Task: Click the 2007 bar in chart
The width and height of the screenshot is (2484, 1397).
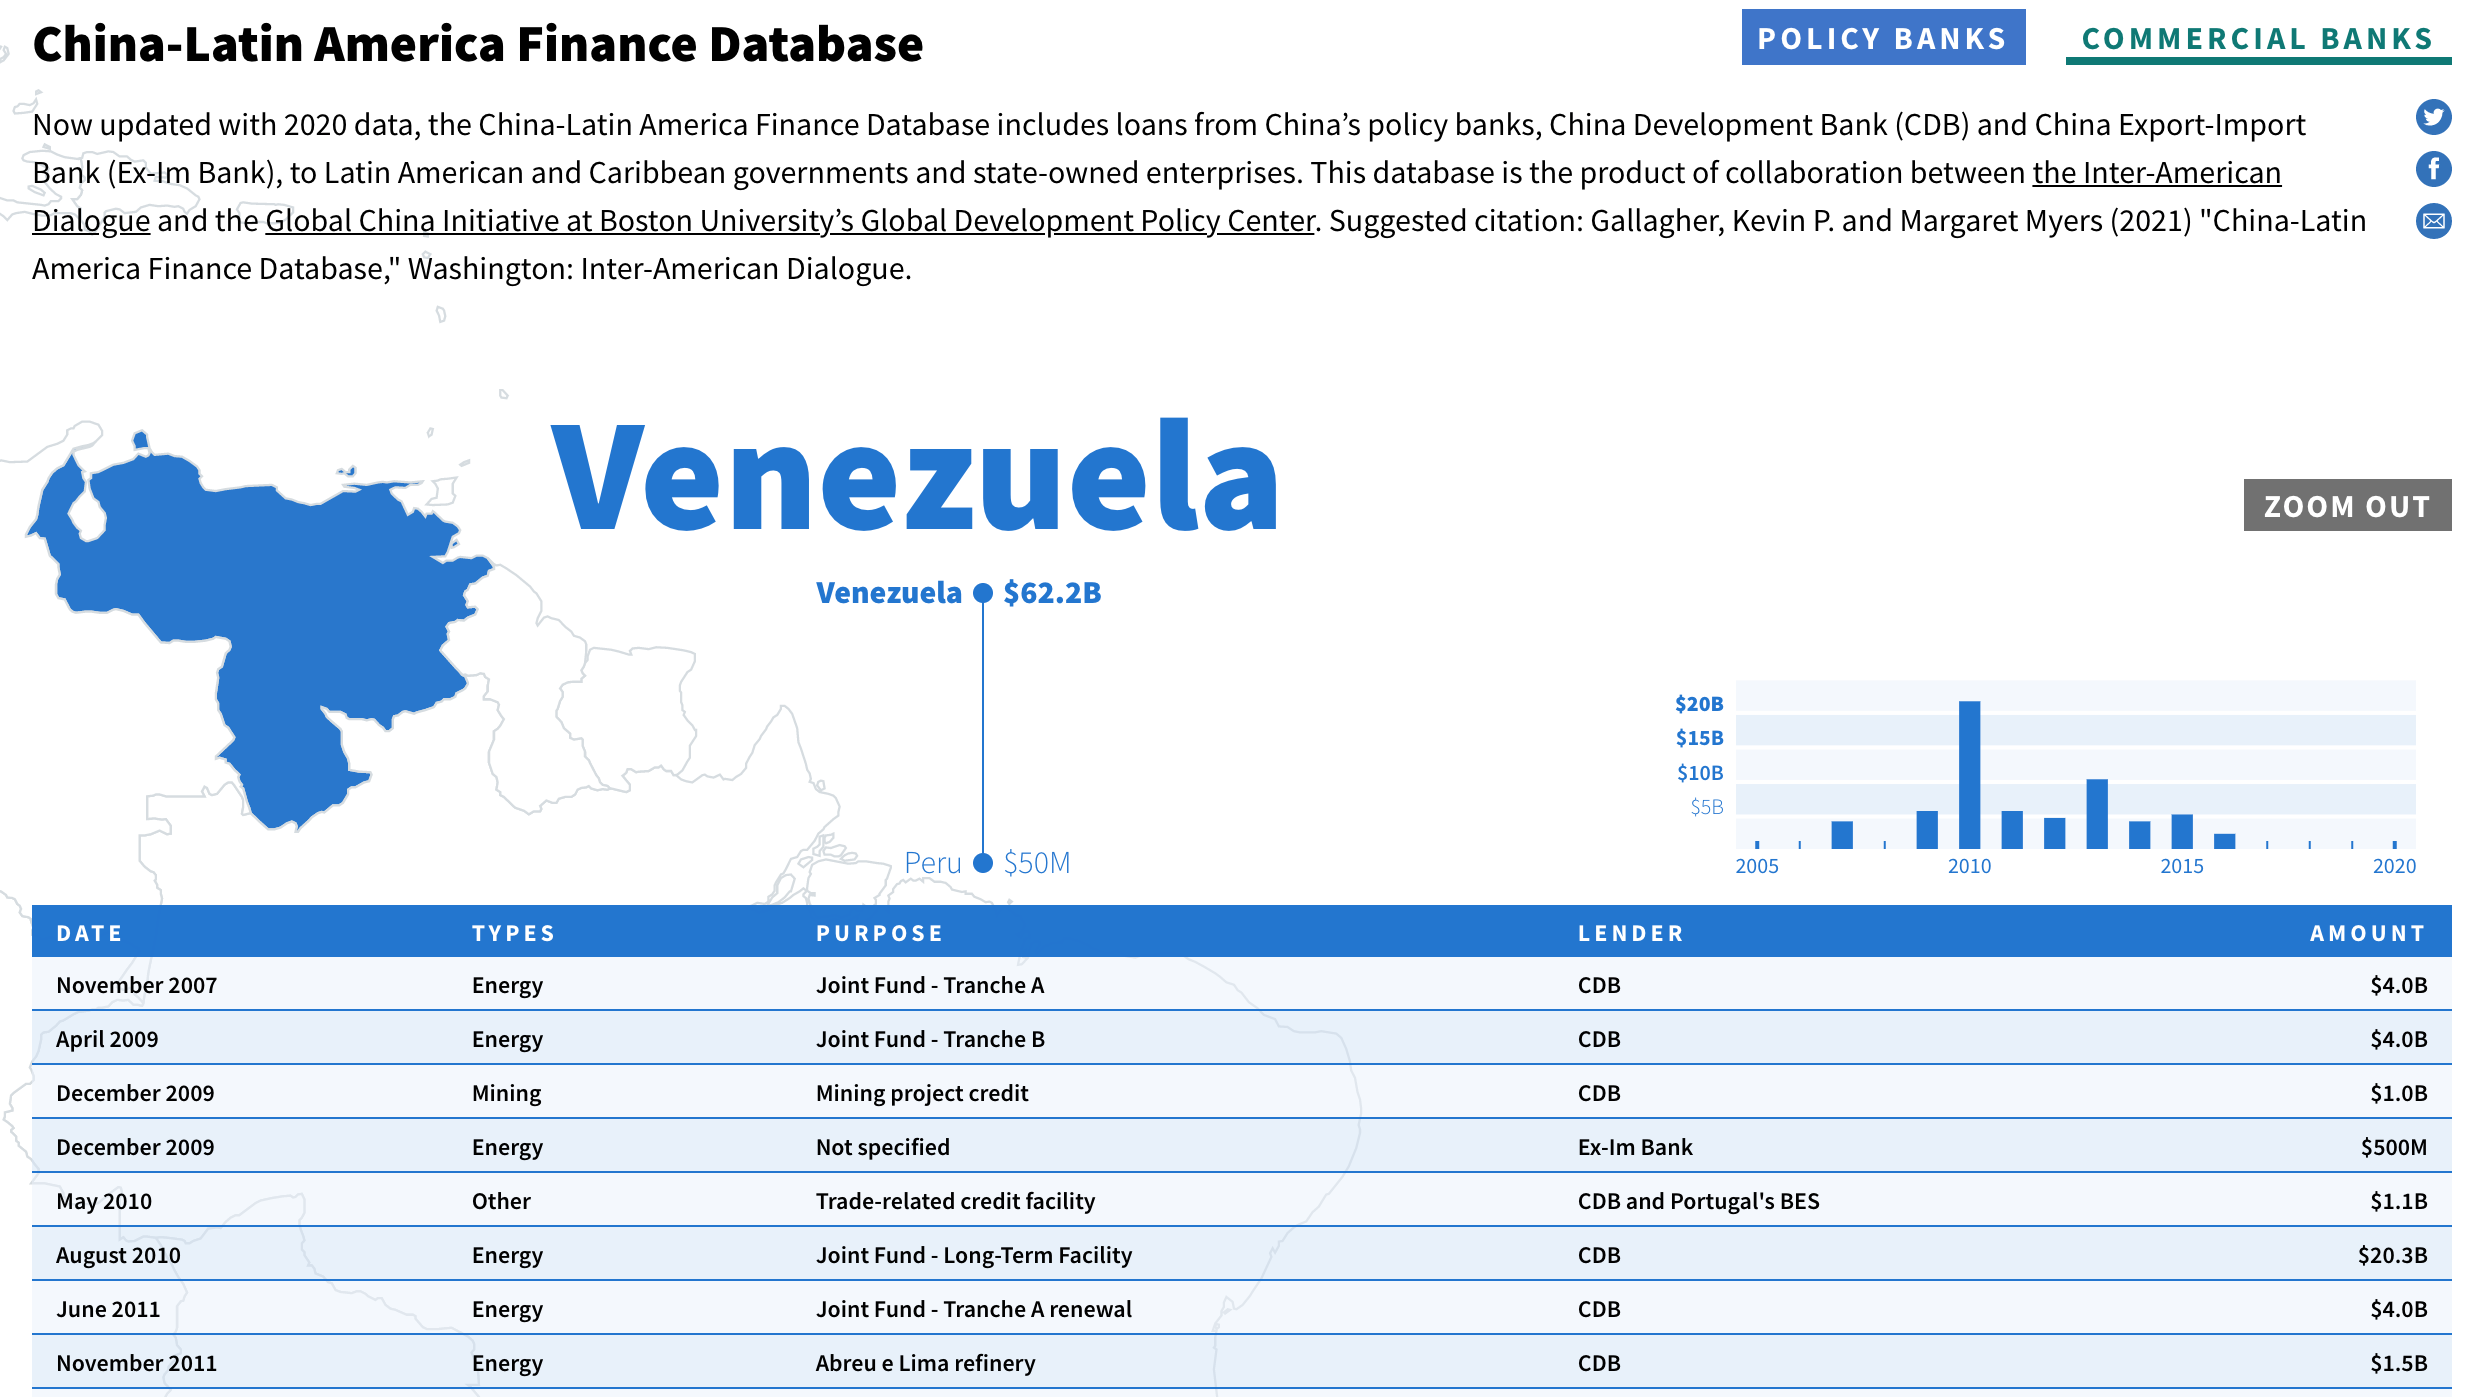Action: [x=1842, y=835]
